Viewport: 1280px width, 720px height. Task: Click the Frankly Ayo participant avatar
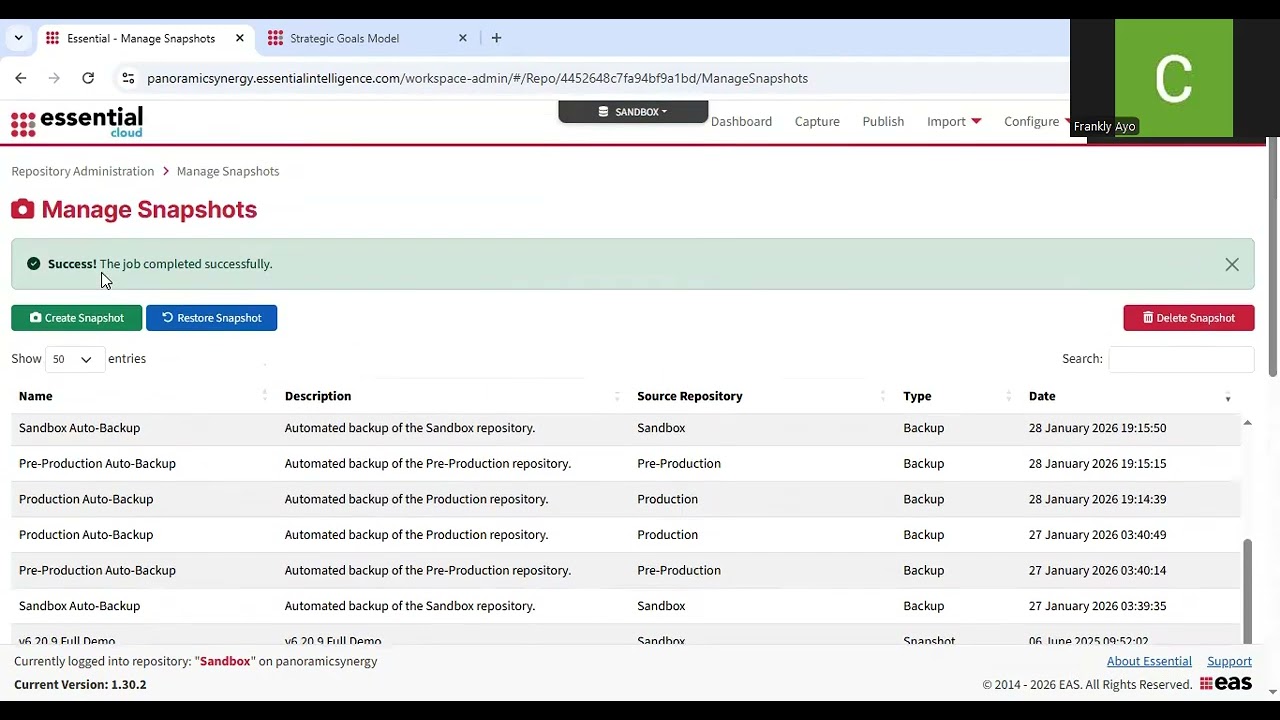(1173, 77)
